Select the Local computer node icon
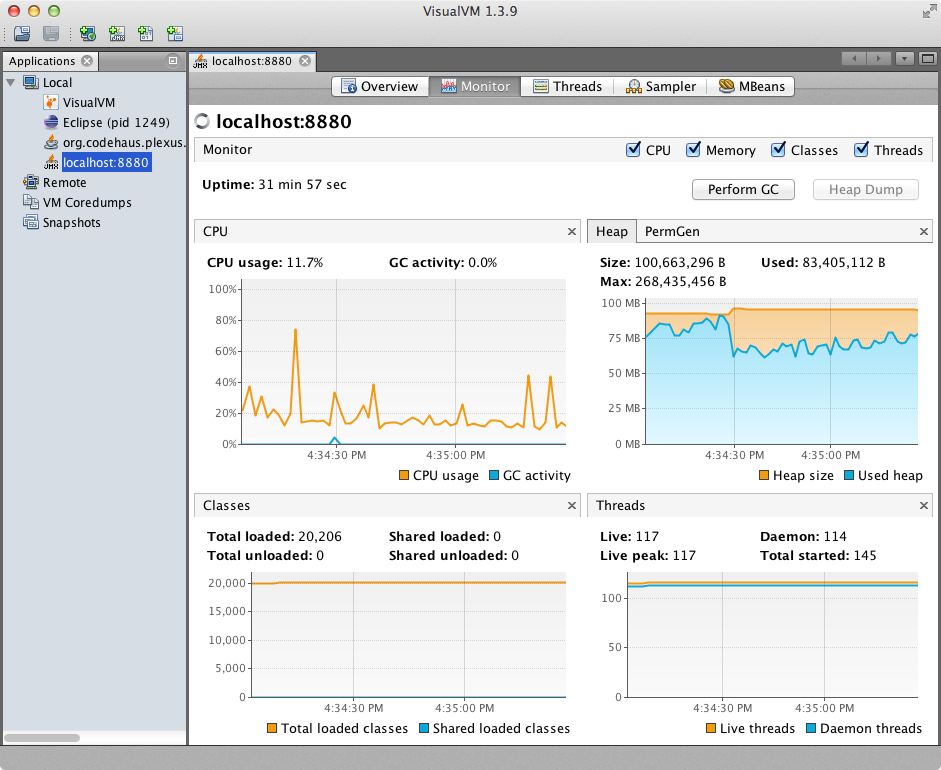The image size is (941, 770). click(31, 82)
